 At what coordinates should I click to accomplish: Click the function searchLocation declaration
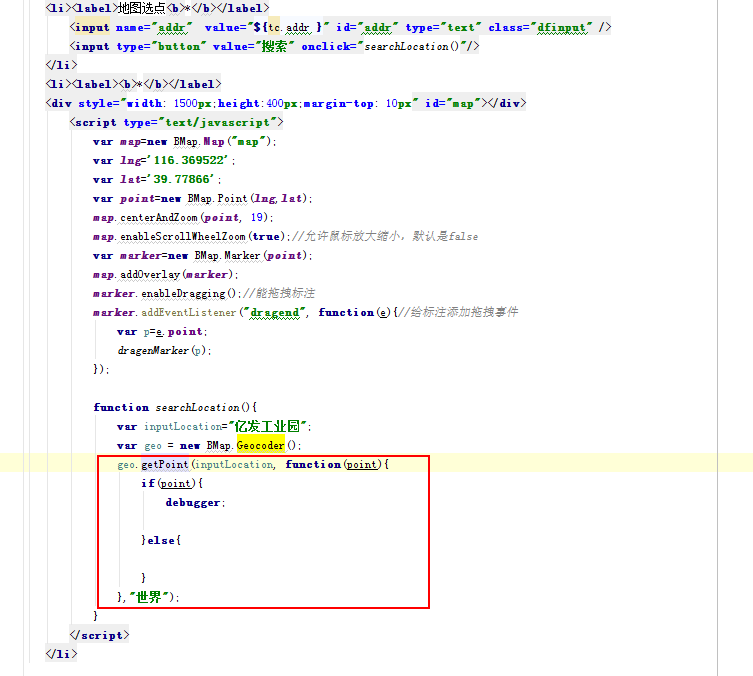[x=175, y=407]
